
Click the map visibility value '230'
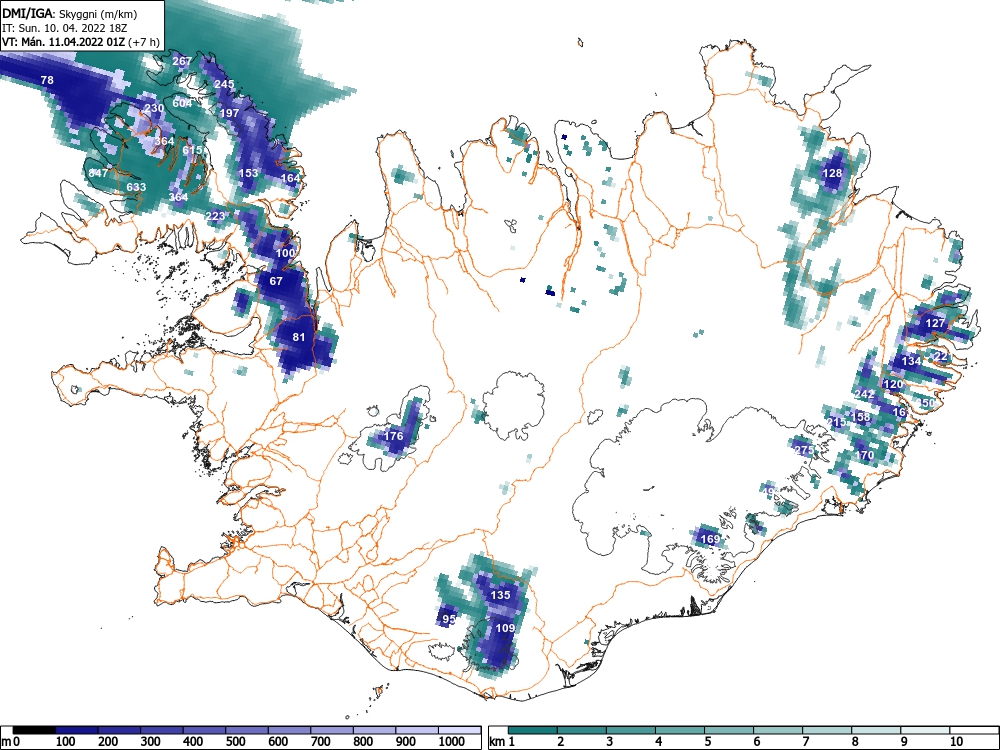coord(154,108)
